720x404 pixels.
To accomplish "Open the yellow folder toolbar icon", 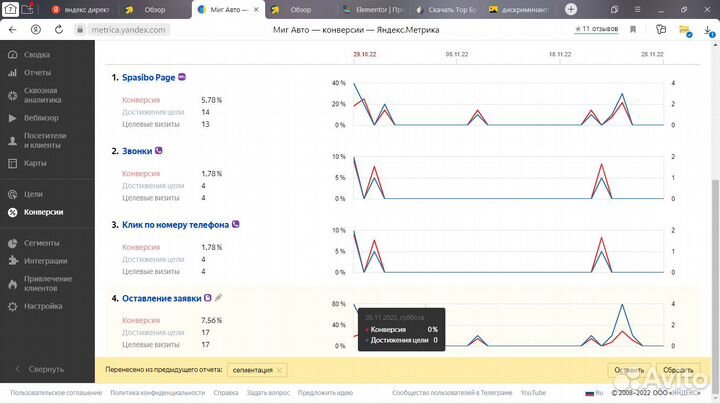I will click(x=685, y=30).
